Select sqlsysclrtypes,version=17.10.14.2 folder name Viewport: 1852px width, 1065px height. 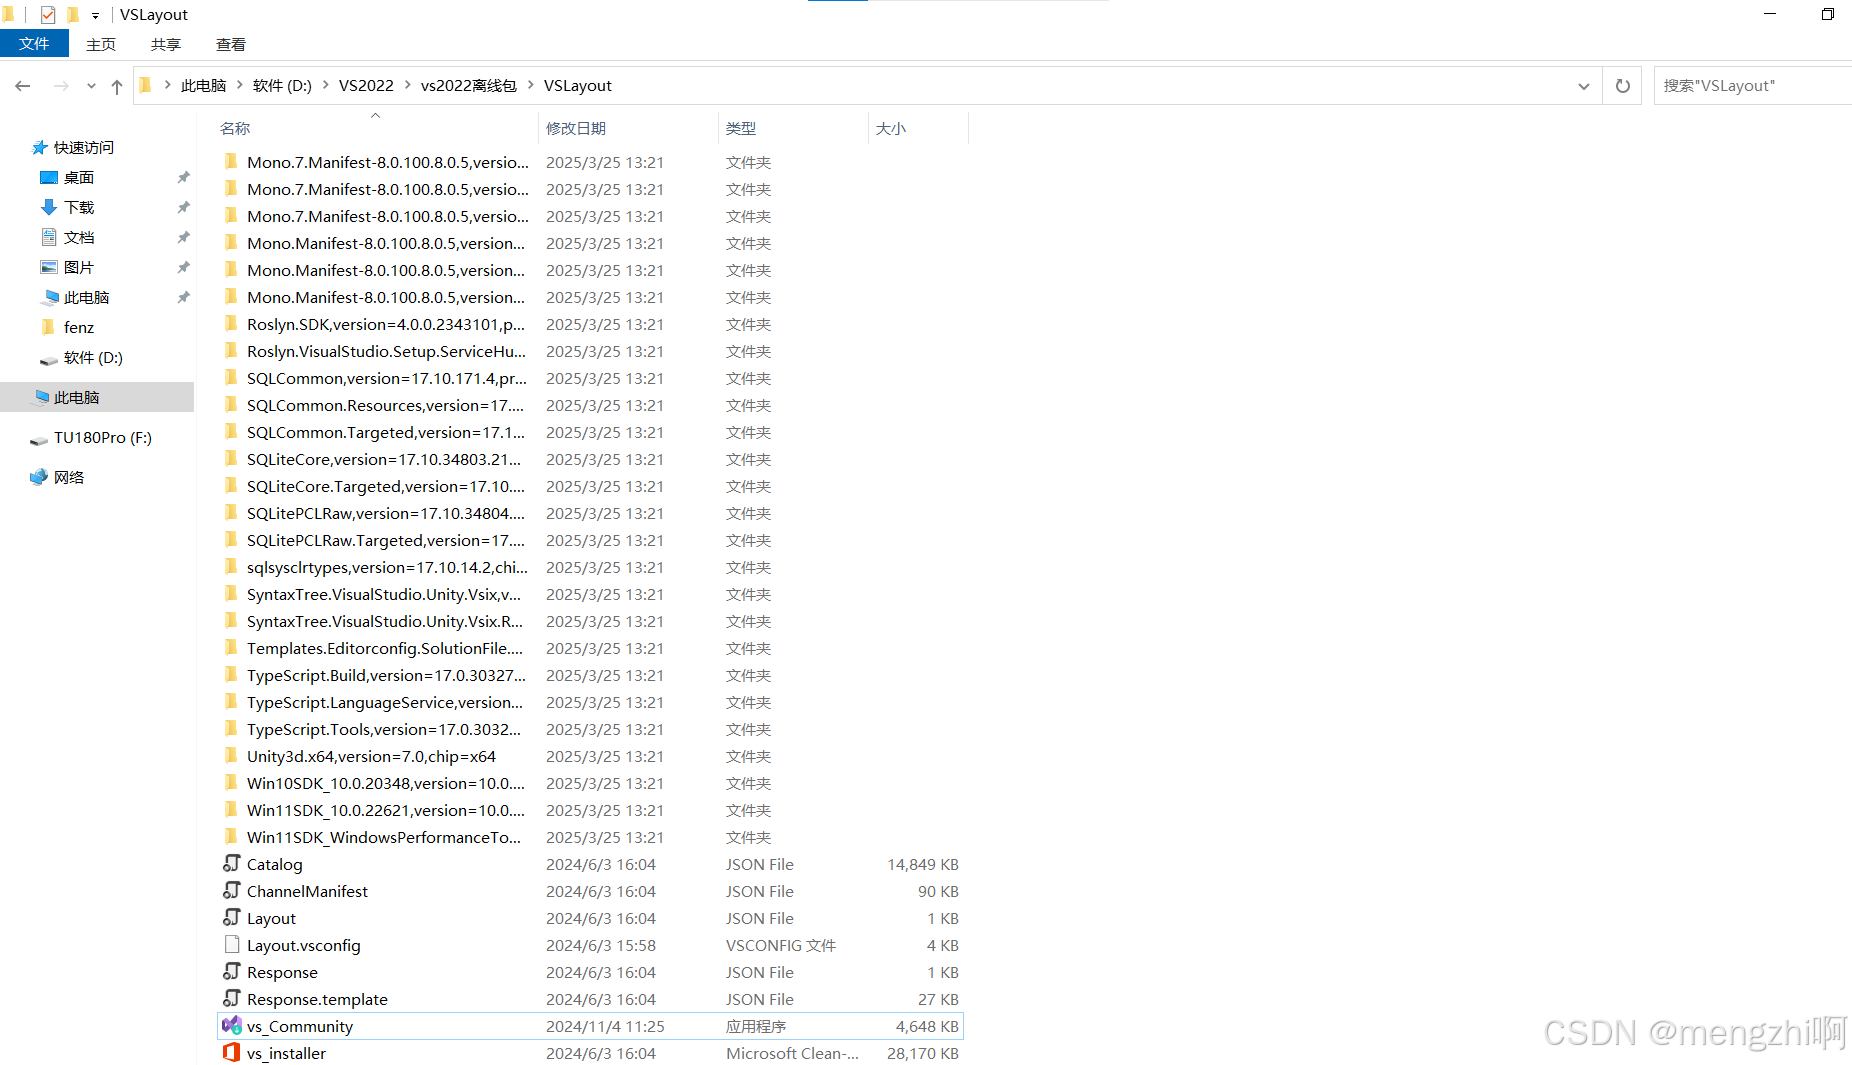[x=387, y=567]
